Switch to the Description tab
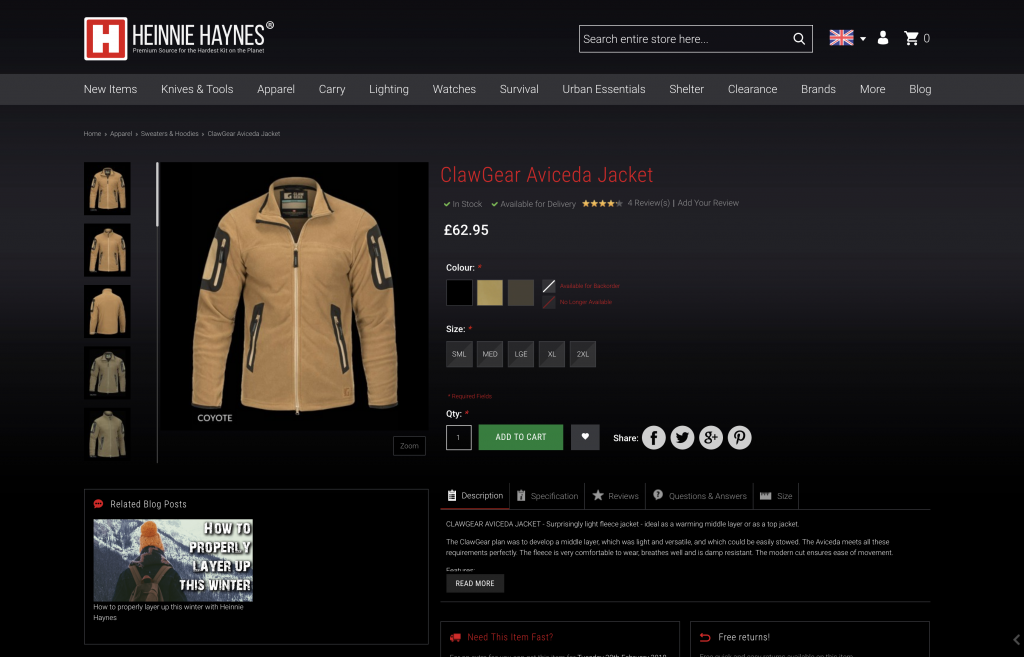Image resolution: width=1024 pixels, height=657 pixels. tap(475, 496)
